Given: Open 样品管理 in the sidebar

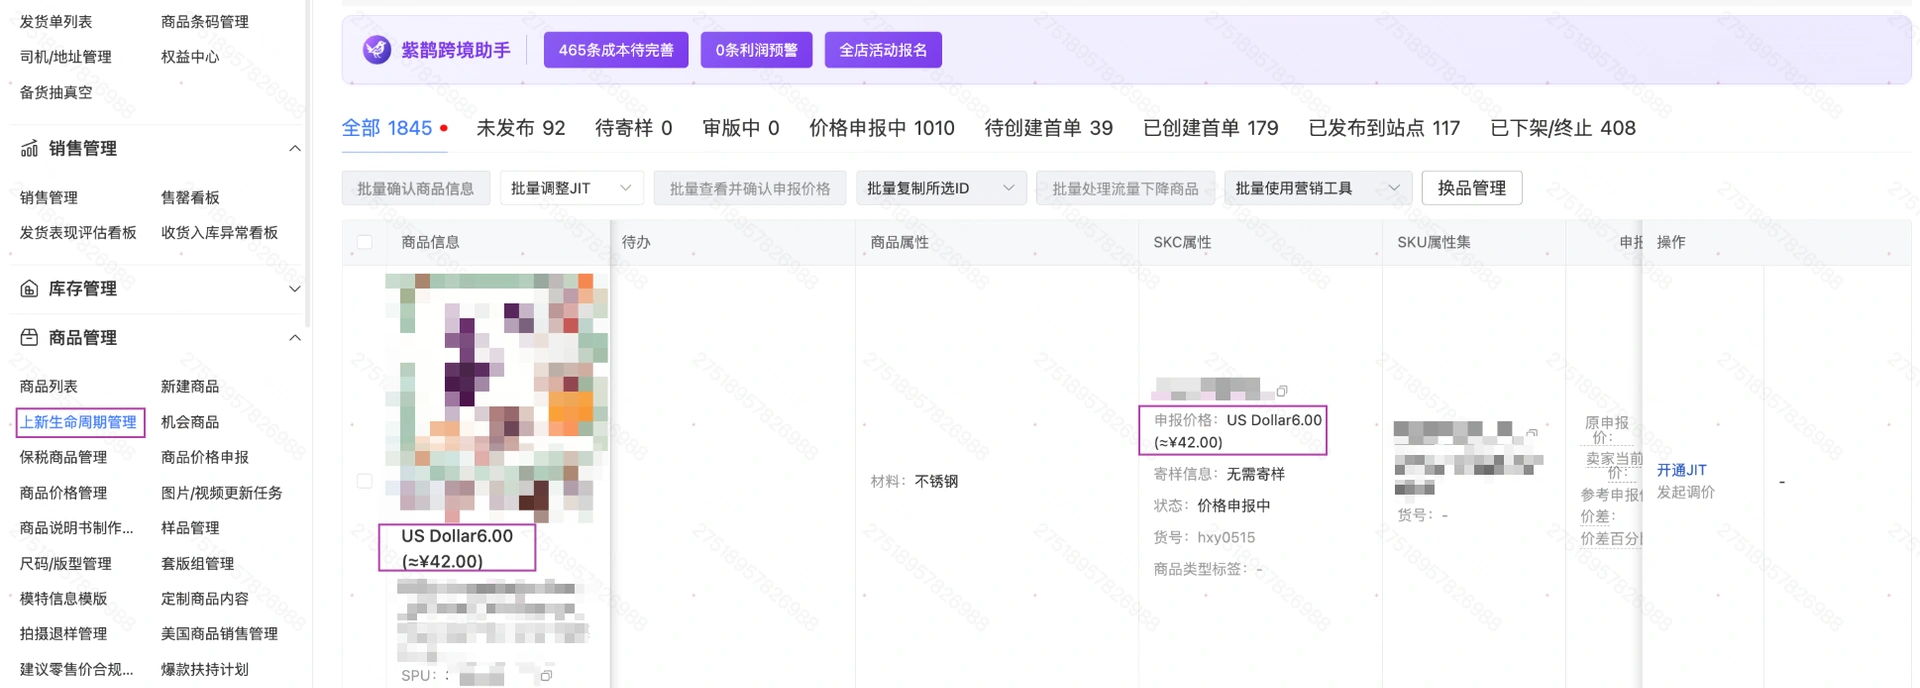Looking at the screenshot, I should tap(190, 528).
